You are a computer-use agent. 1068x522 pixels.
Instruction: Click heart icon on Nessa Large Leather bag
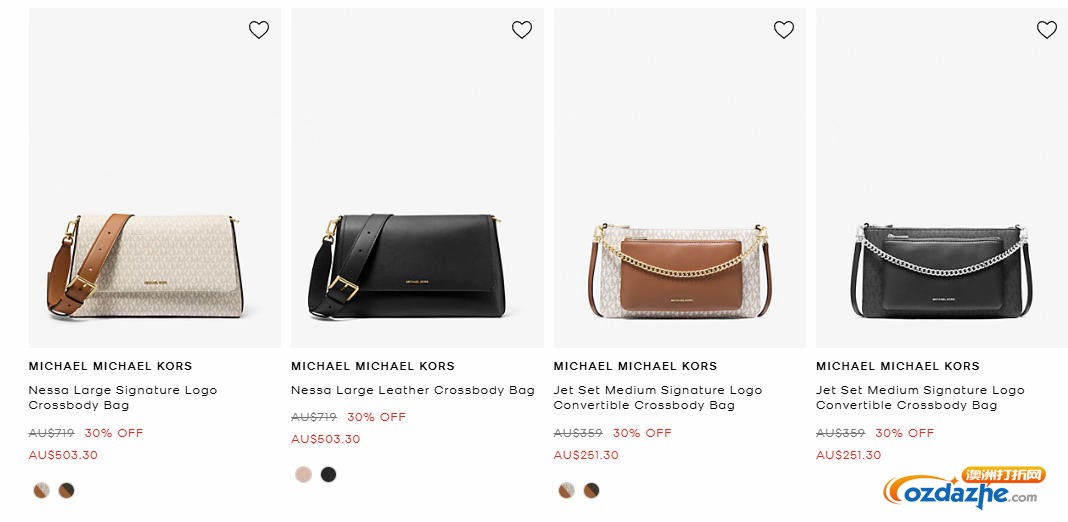tap(522, 30)
